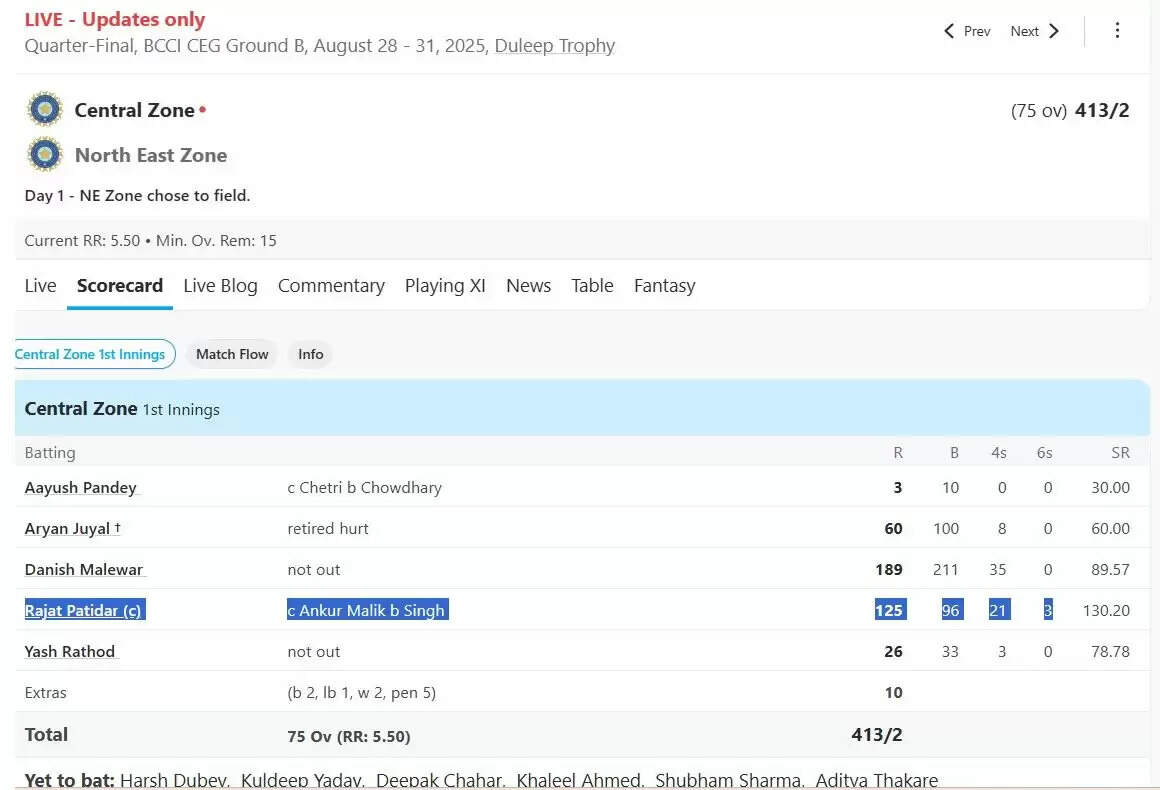Select the Scorecard tab
Image resolution: width=1160 pixels, height=790 pixels.
pos(120,286)
